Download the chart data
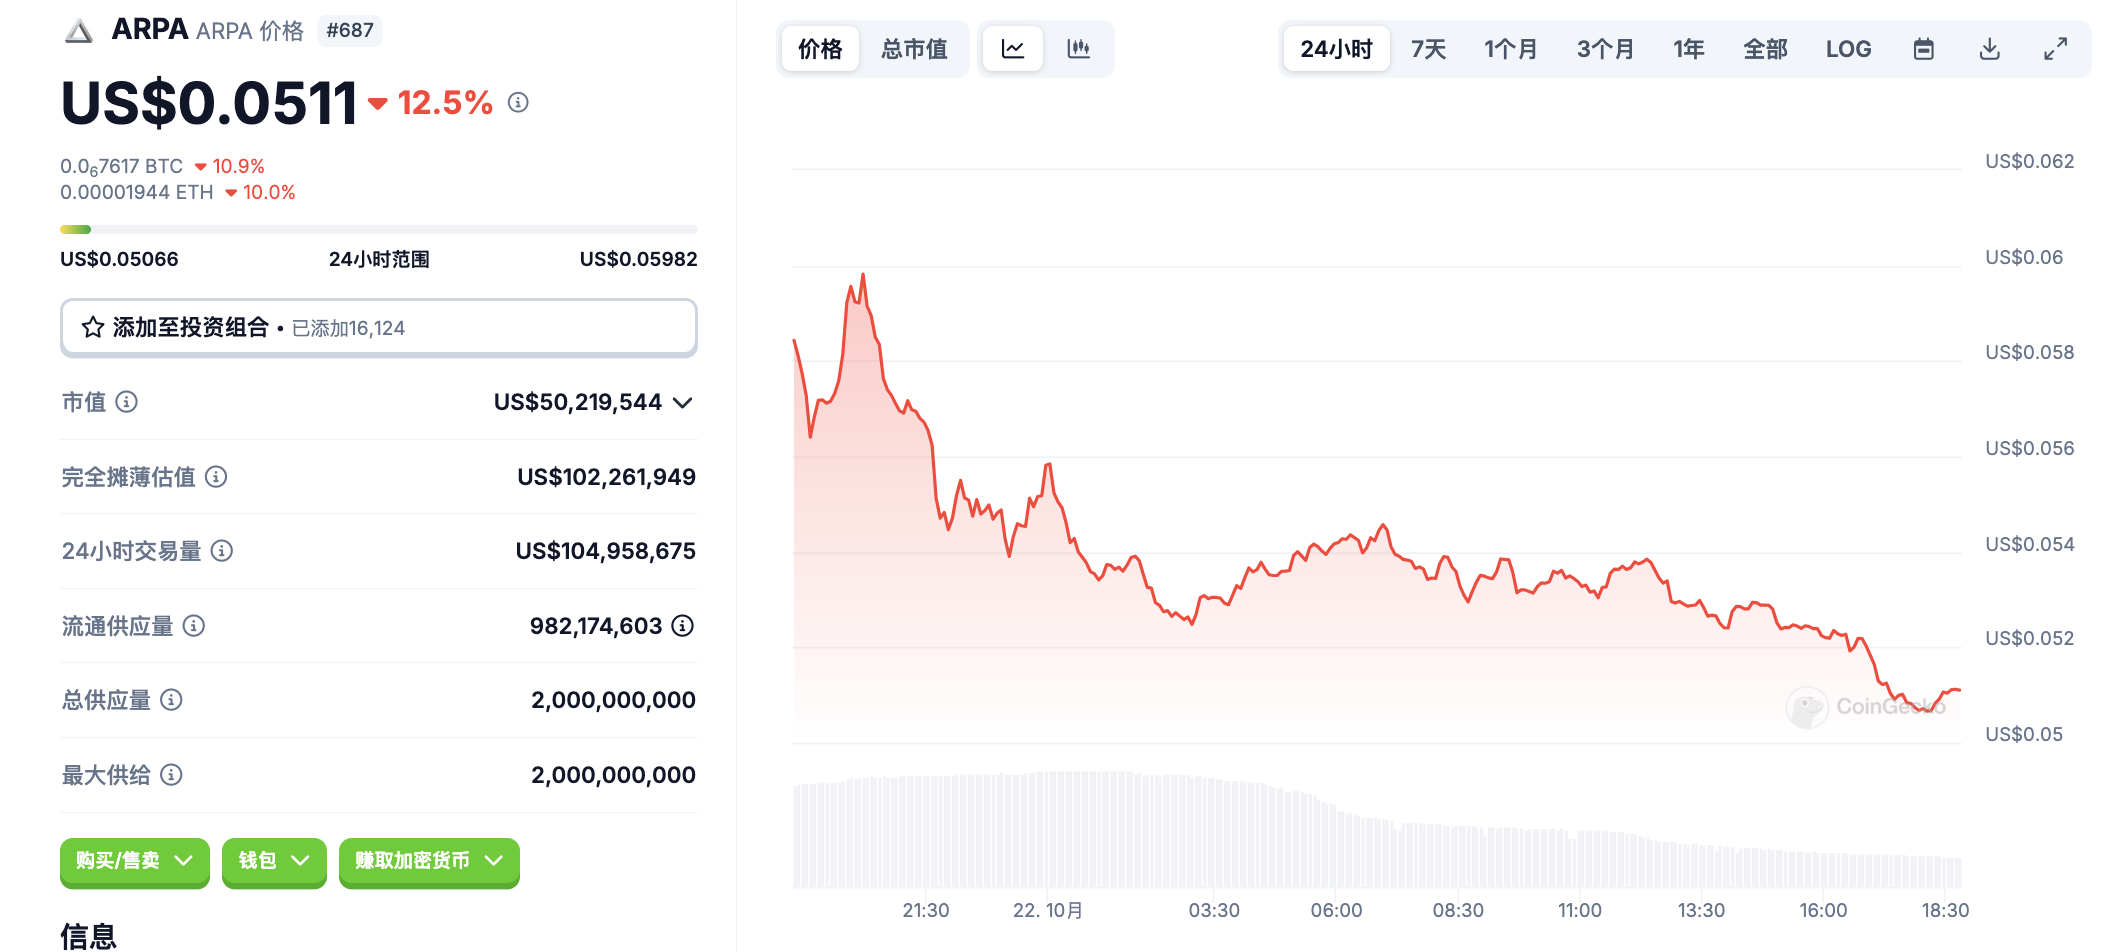2120x952 pixels. (x=1989, y=49)
